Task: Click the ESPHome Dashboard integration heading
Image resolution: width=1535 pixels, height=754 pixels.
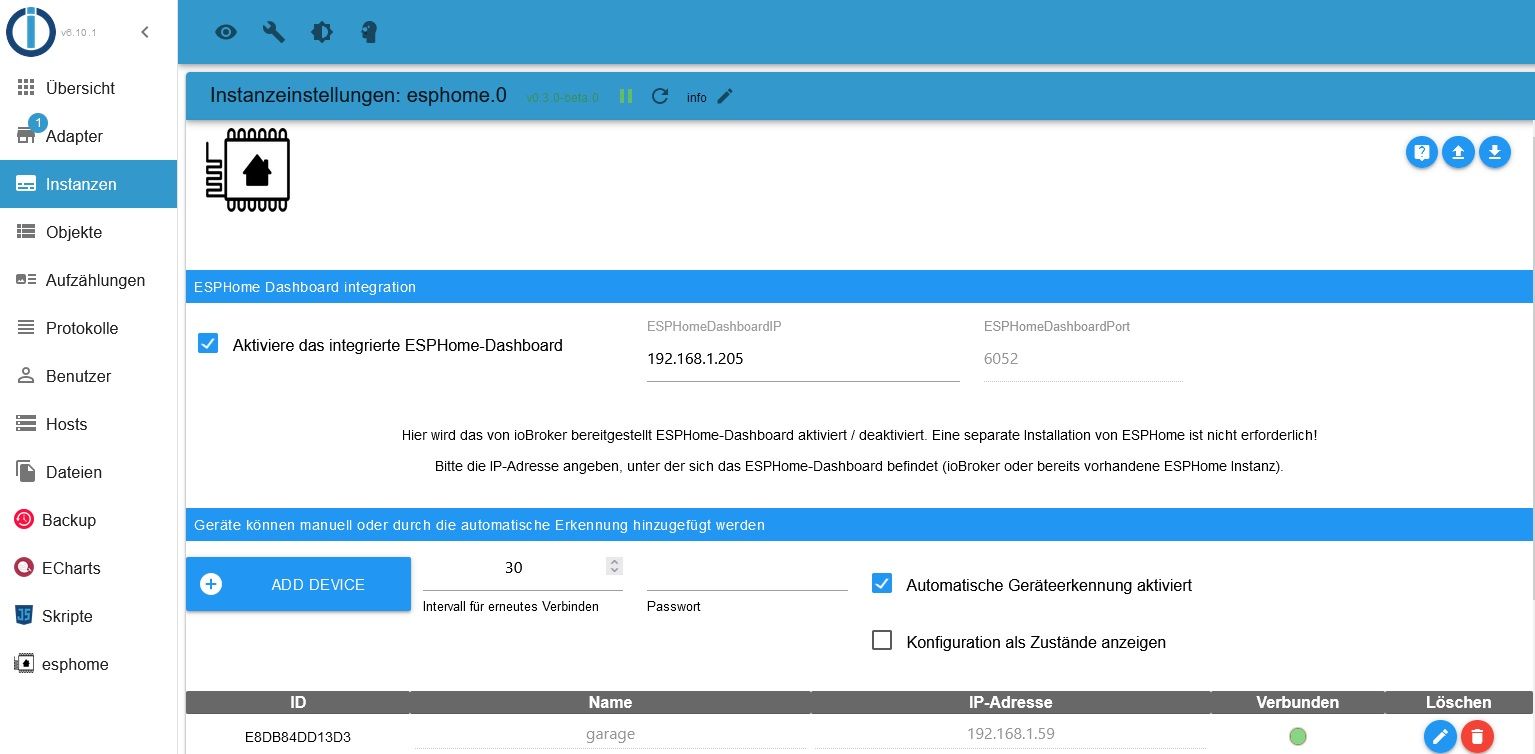Action: [x=305, y=287]
